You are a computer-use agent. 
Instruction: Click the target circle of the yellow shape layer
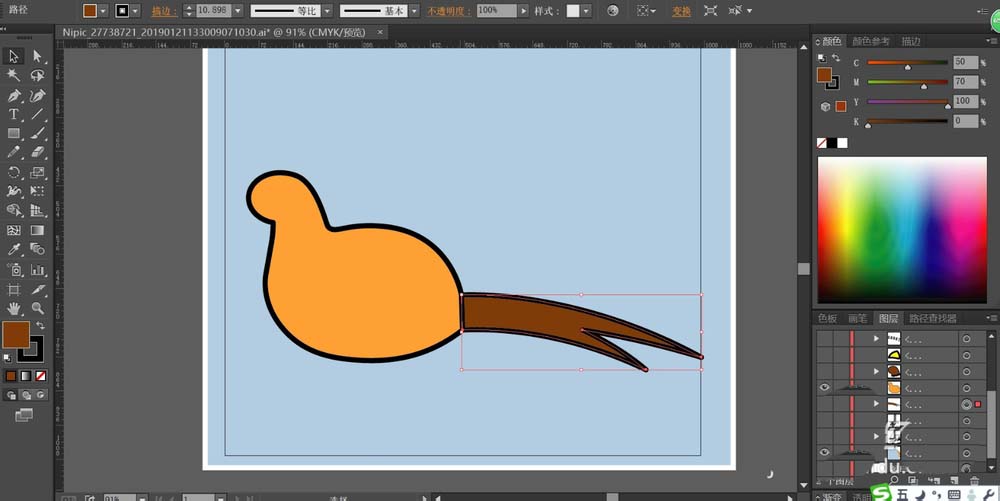pos(966,355)
